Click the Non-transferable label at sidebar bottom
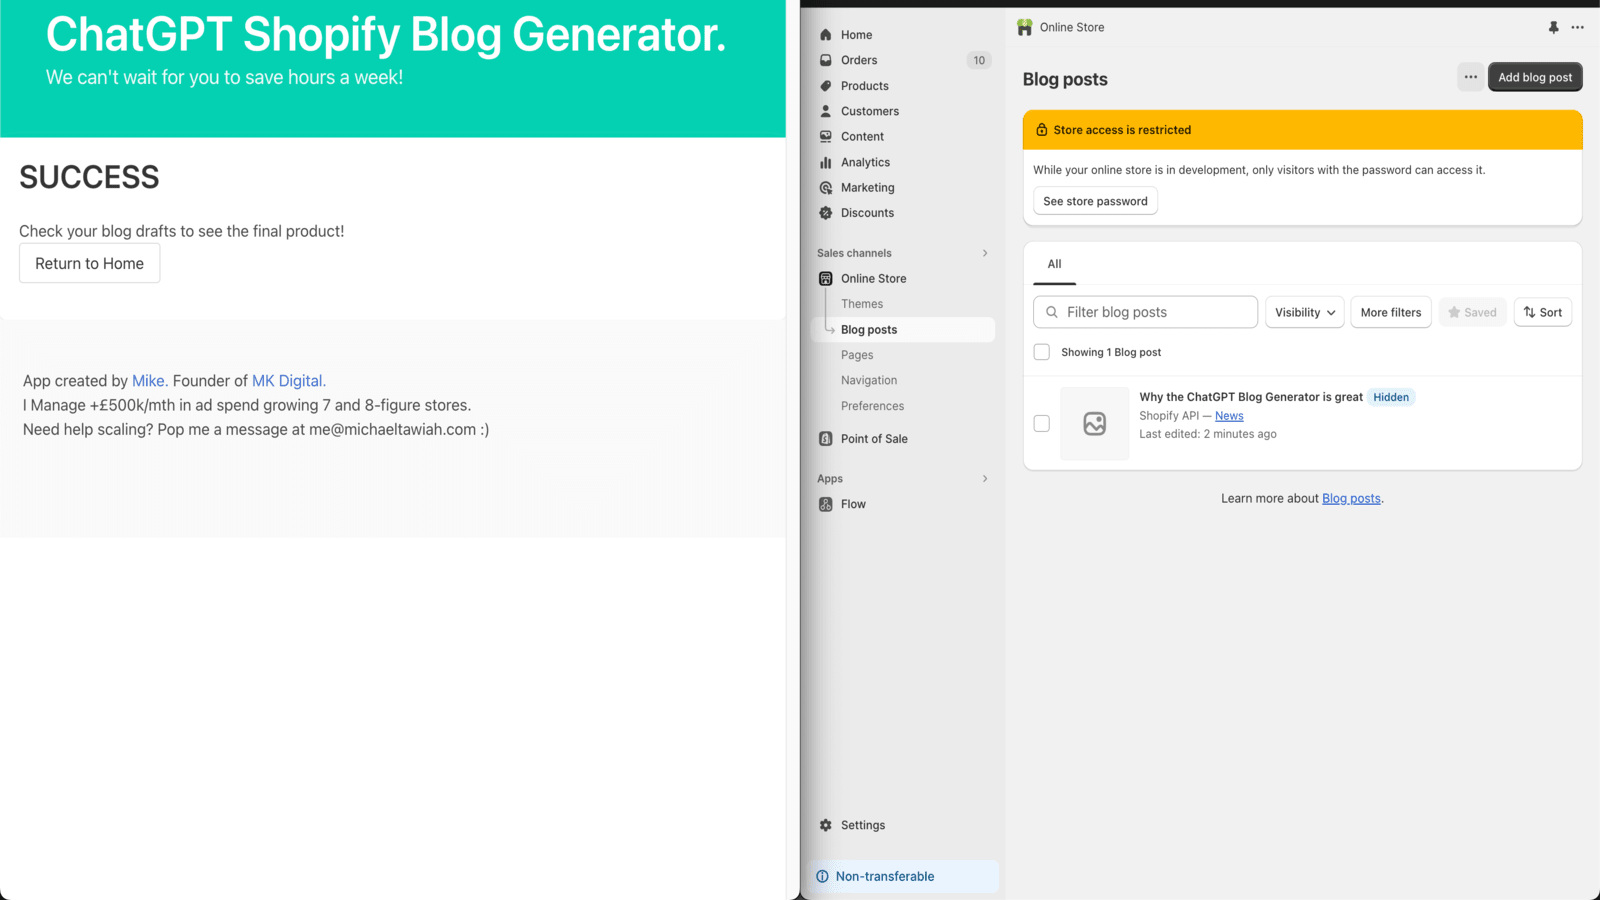The width and height of the screenshot is (1600, 900). pos(885,877)
